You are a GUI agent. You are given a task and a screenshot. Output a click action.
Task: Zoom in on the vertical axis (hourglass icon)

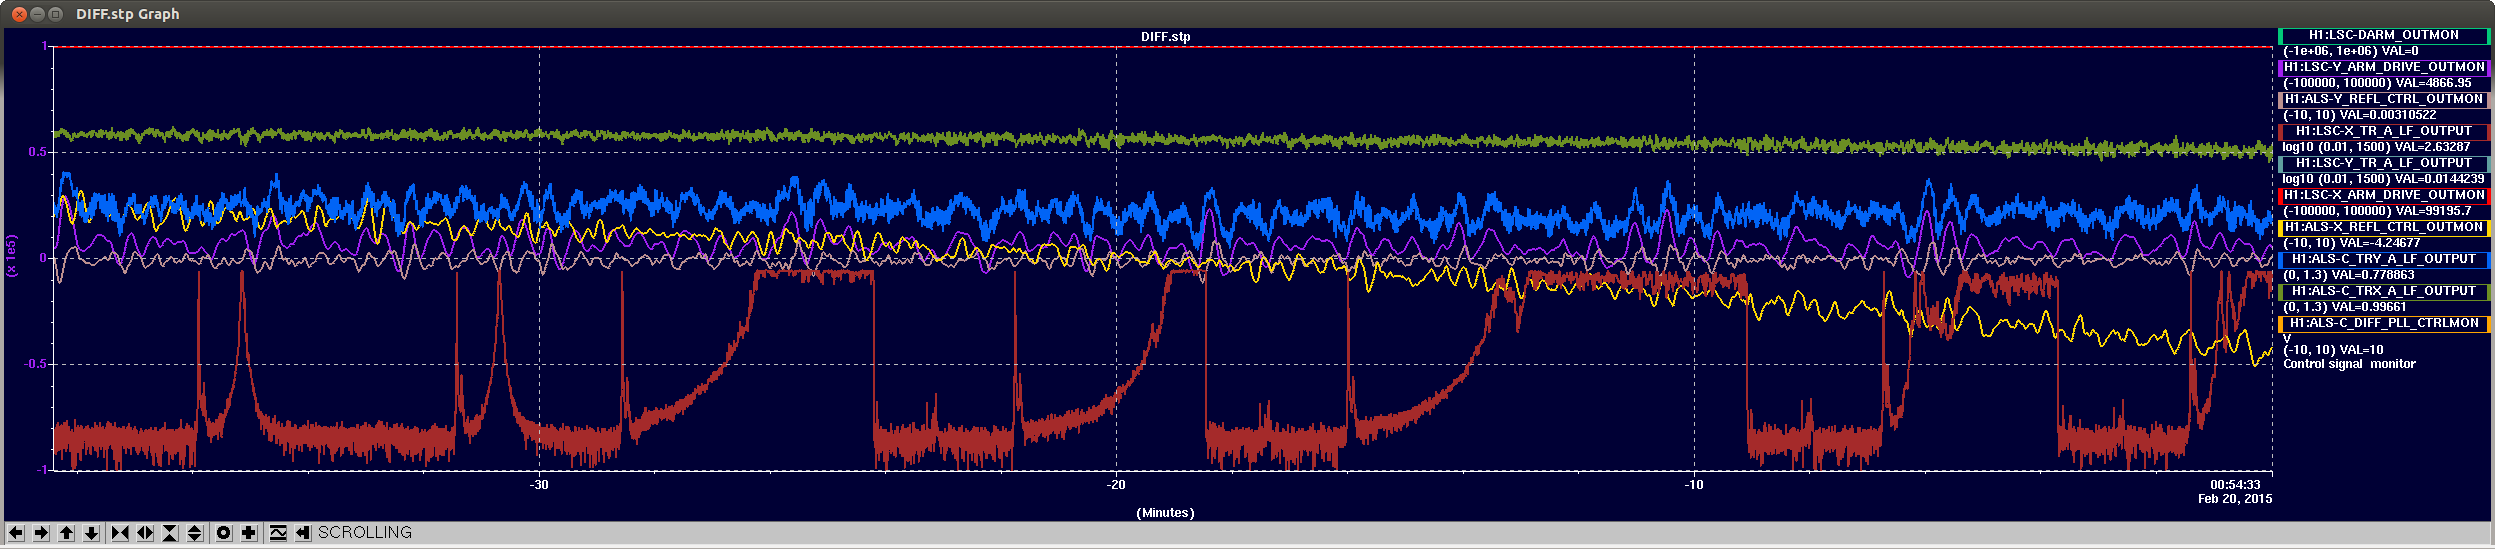[x=170, y=533]
